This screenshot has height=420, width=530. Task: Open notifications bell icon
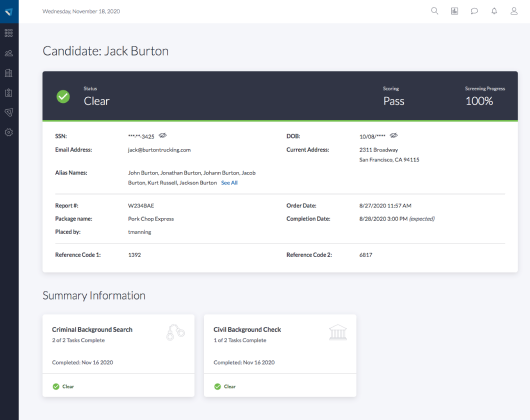(494, 11)
